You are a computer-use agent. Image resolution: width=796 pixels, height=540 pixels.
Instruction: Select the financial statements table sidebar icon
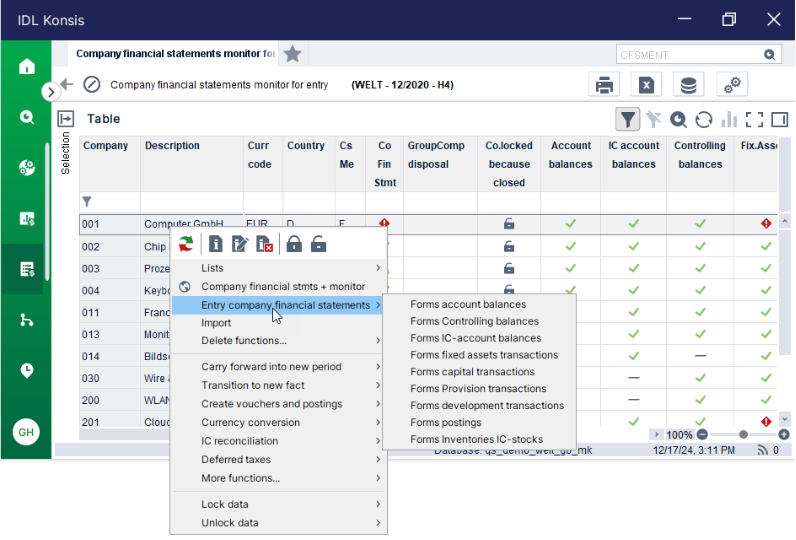(26, 269)
